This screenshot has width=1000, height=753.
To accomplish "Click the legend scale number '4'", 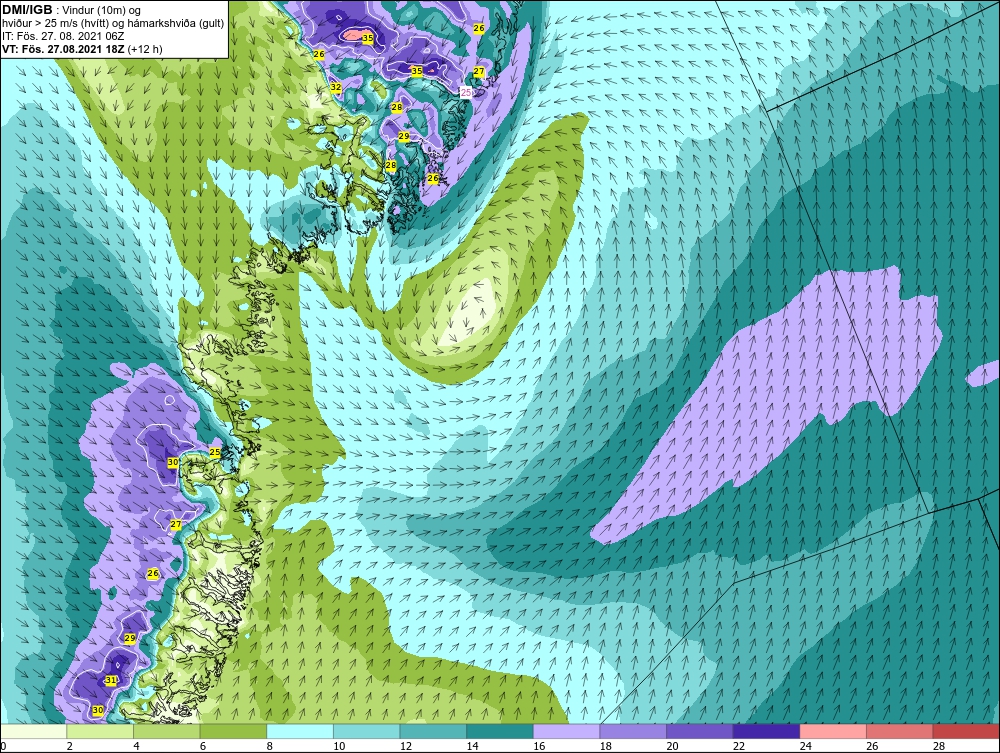I will (135, 746).
